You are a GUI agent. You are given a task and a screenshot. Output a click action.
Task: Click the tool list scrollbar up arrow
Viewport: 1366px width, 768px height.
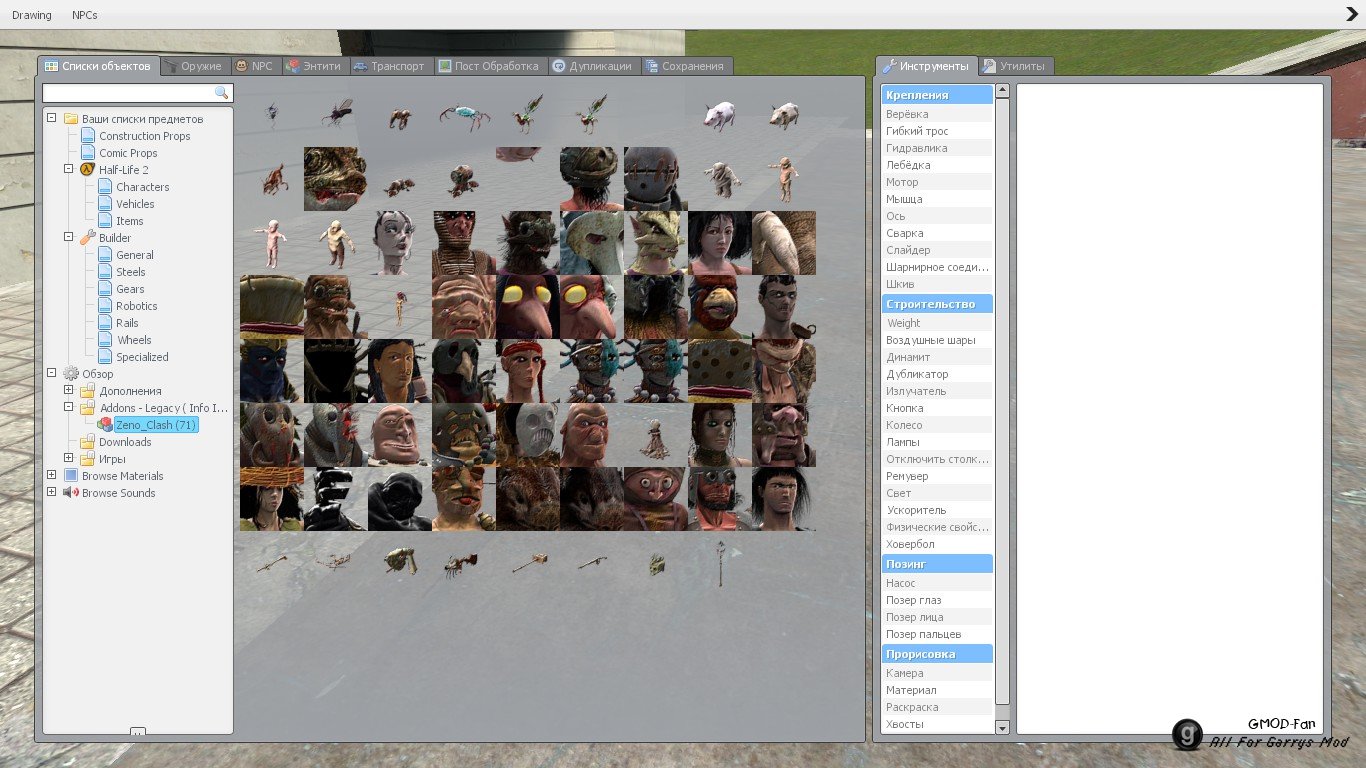[1003, 91]
